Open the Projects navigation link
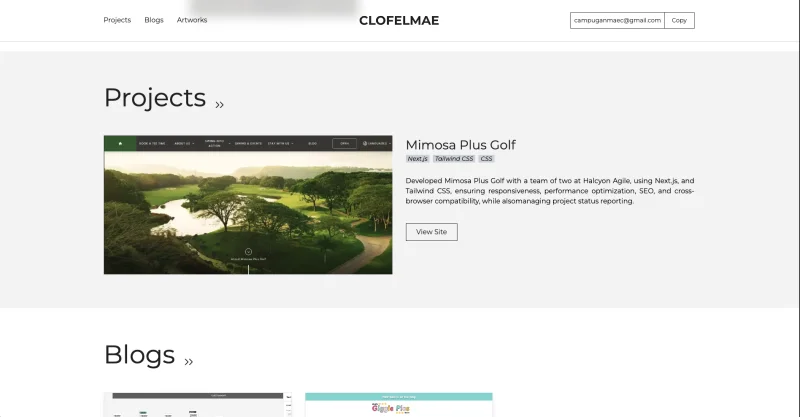This screenshot has height=417, width=800. [x=117, y=20]
